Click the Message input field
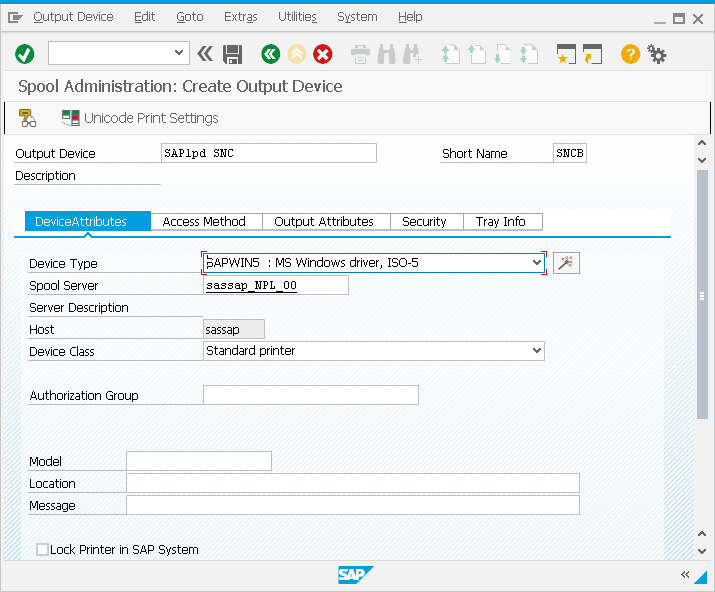The height and width of the screenshot is (592, 715). point(353,505)
